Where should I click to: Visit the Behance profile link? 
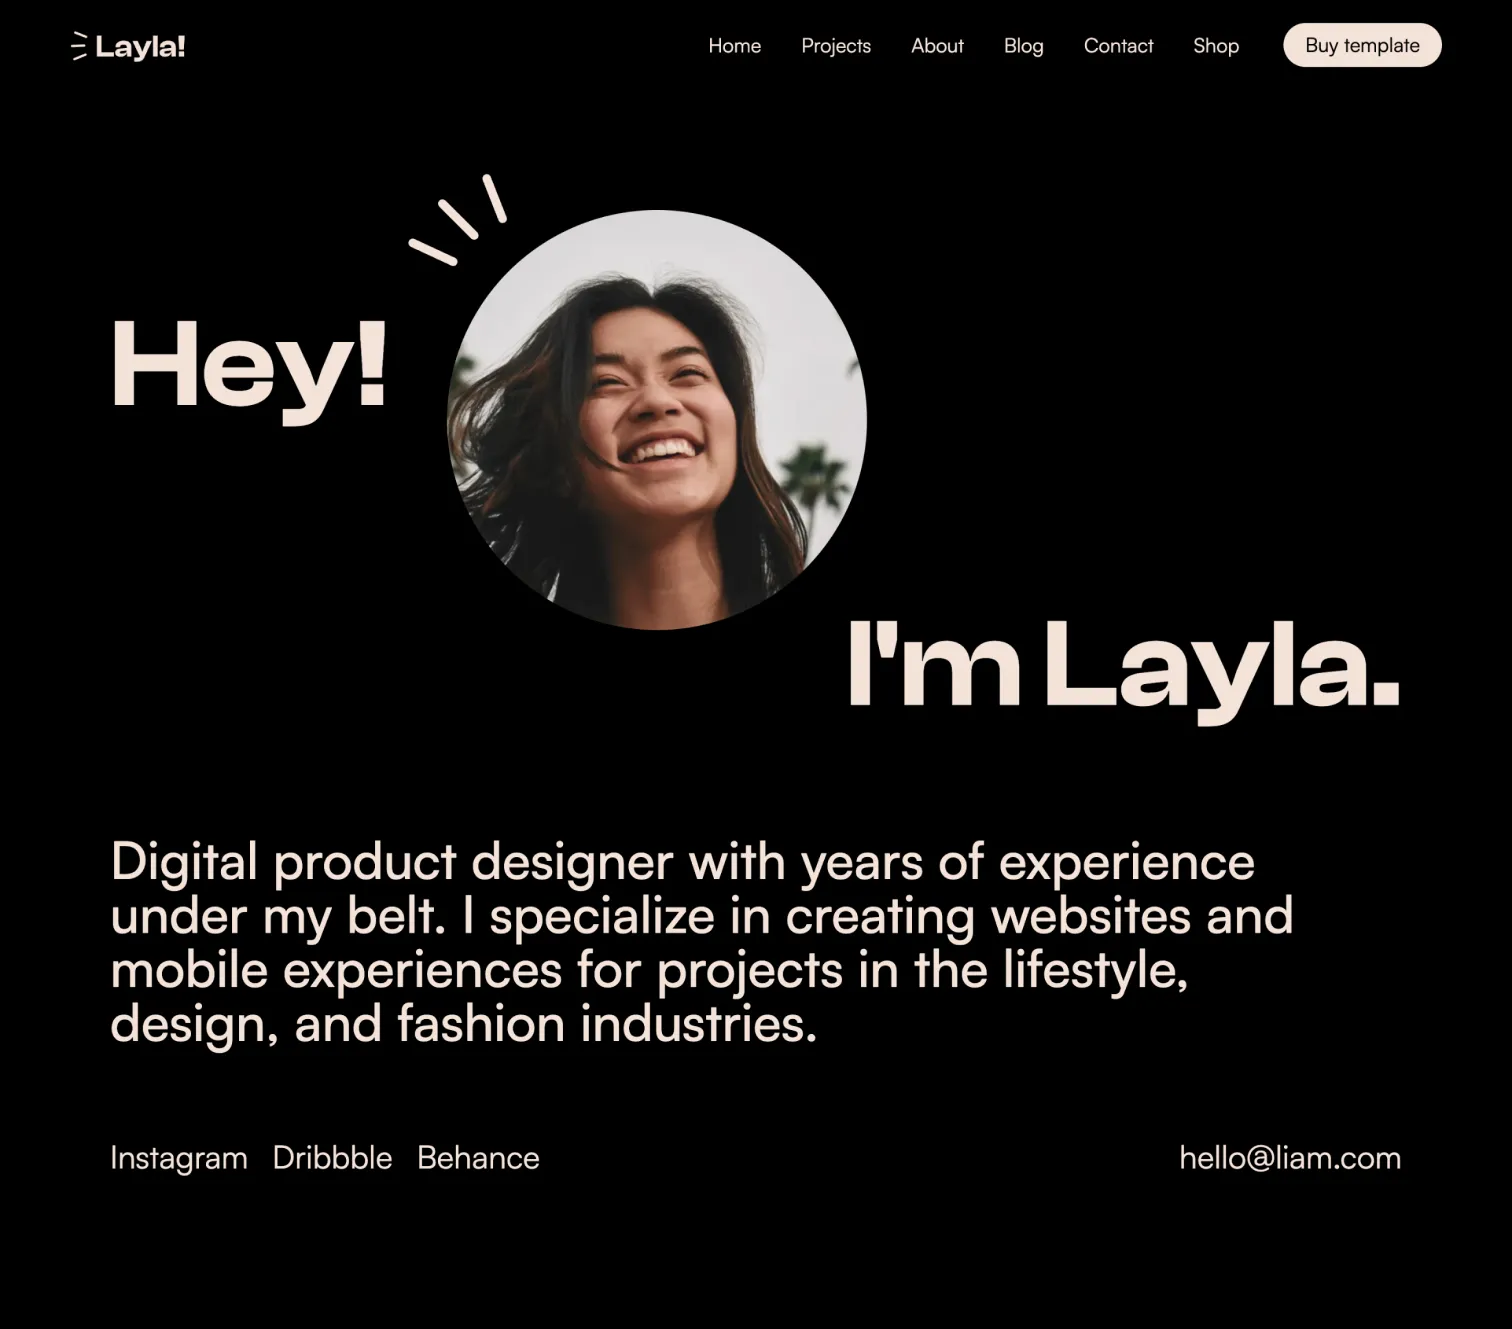478,1158
